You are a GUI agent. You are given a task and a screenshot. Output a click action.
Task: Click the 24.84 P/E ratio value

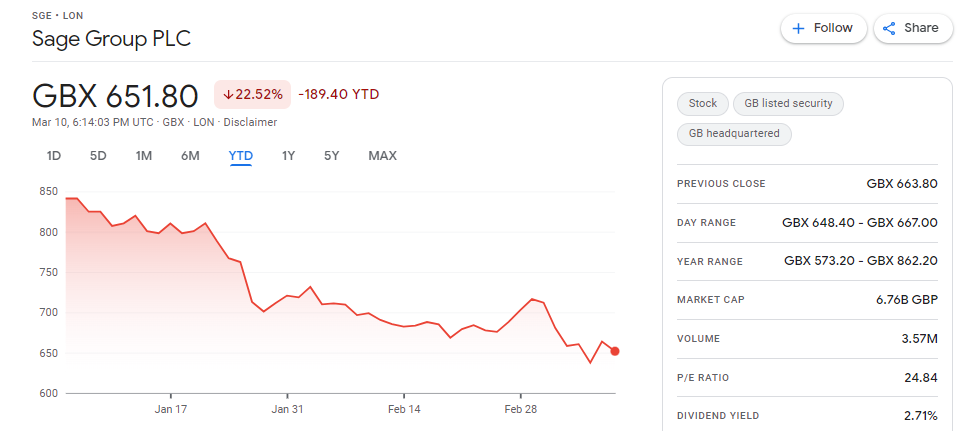(921, 378)
